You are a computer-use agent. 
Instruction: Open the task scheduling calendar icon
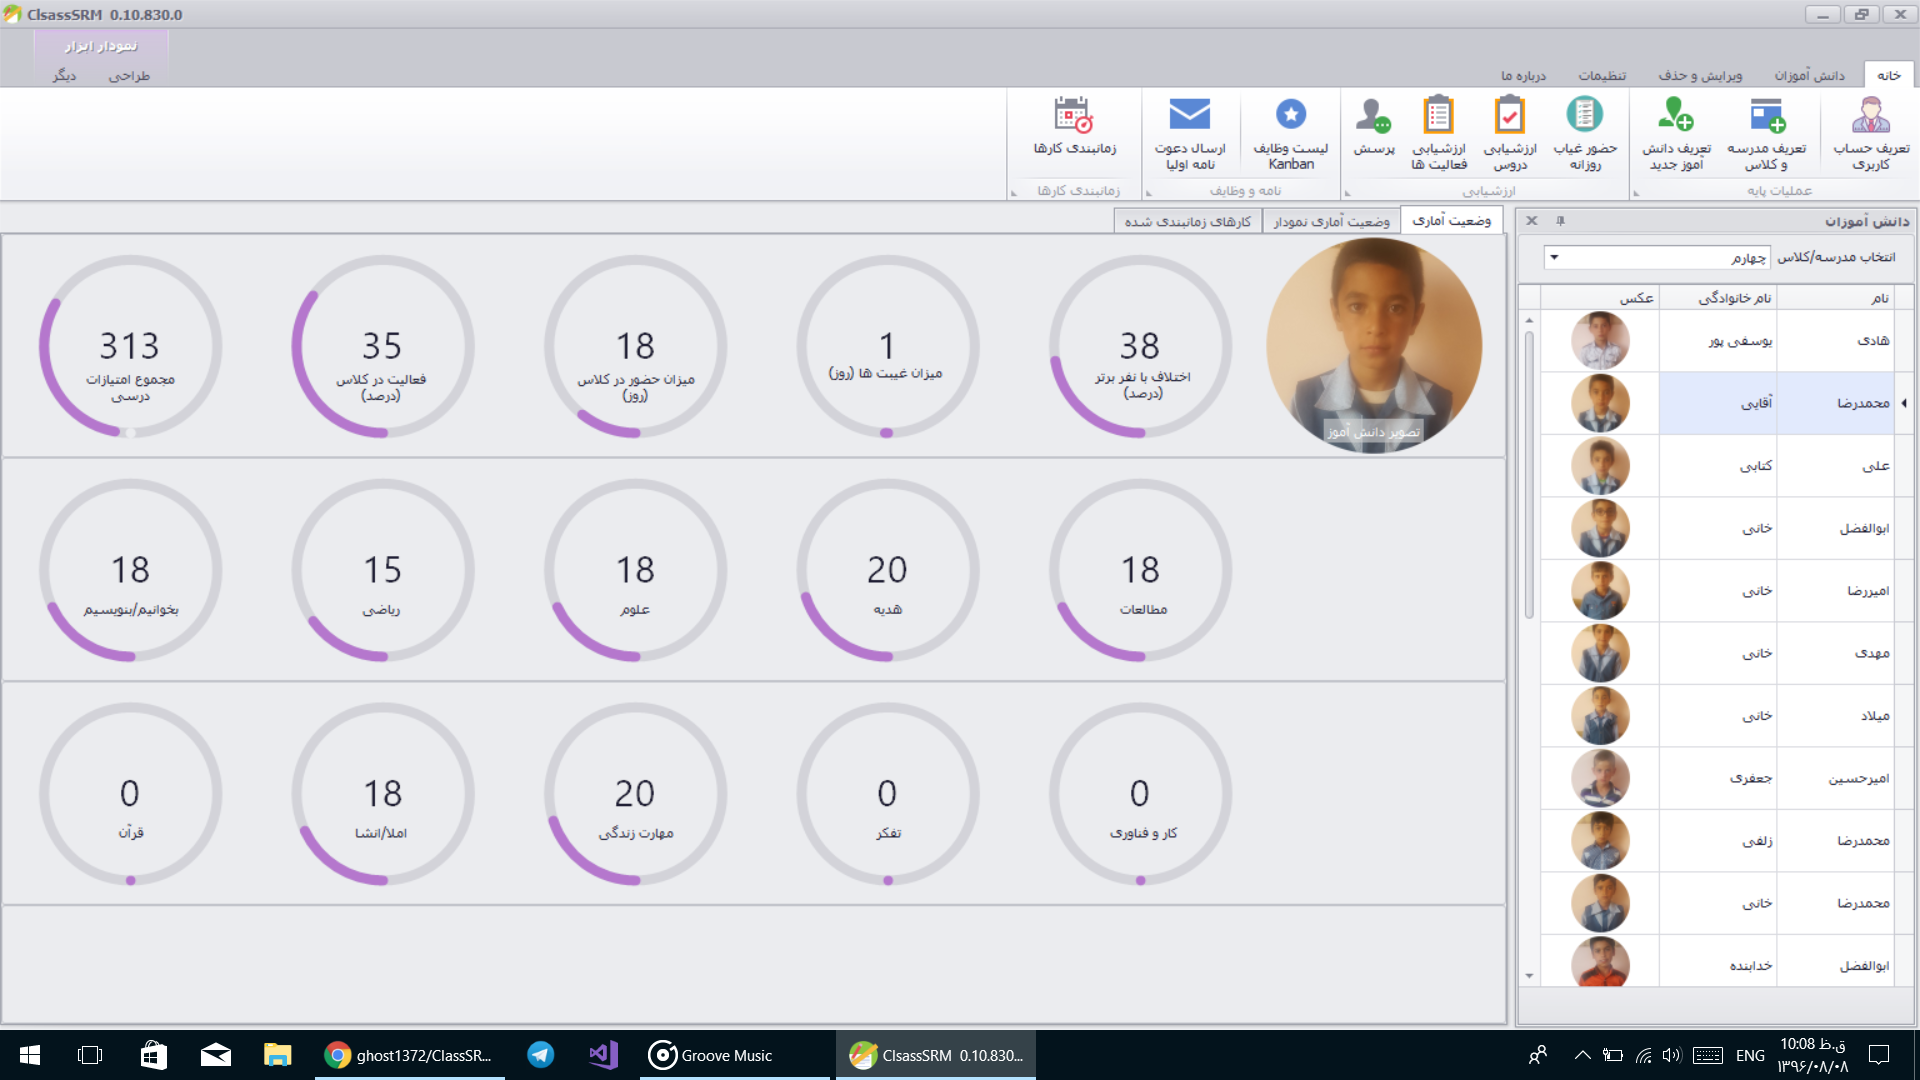pyautogui.click(x=1074, y=116)
